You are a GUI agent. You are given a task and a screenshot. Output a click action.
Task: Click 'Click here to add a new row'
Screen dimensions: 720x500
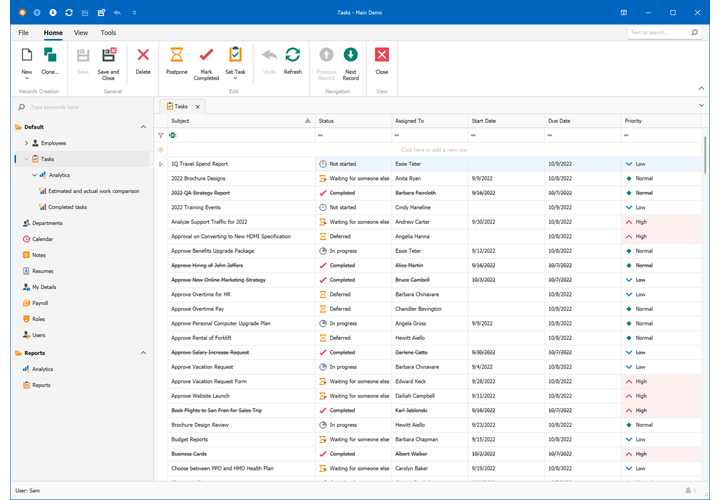pos(434,149)
